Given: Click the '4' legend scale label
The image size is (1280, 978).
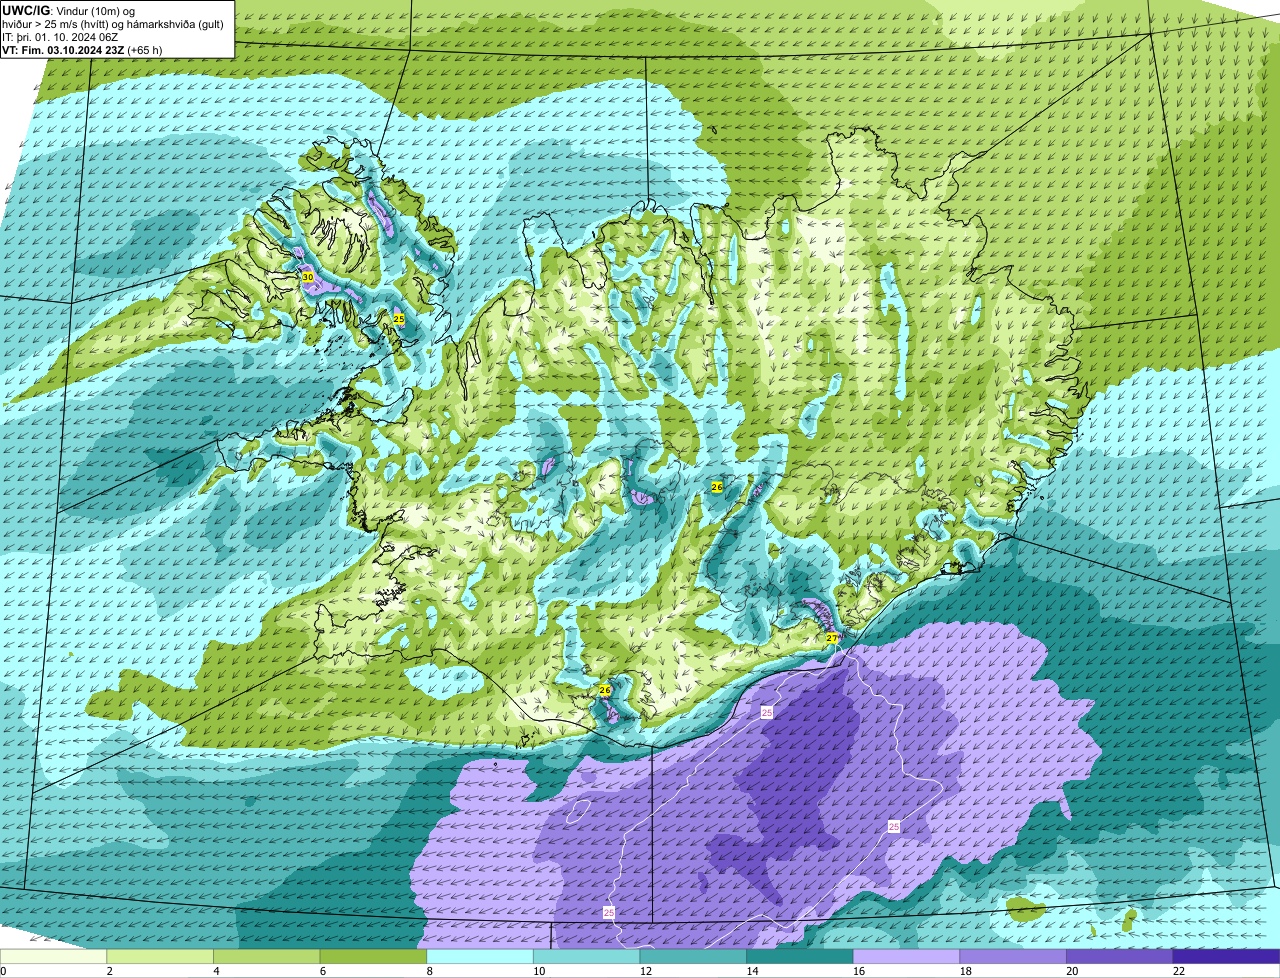Looking at the screenshot, I should [216, 971].
